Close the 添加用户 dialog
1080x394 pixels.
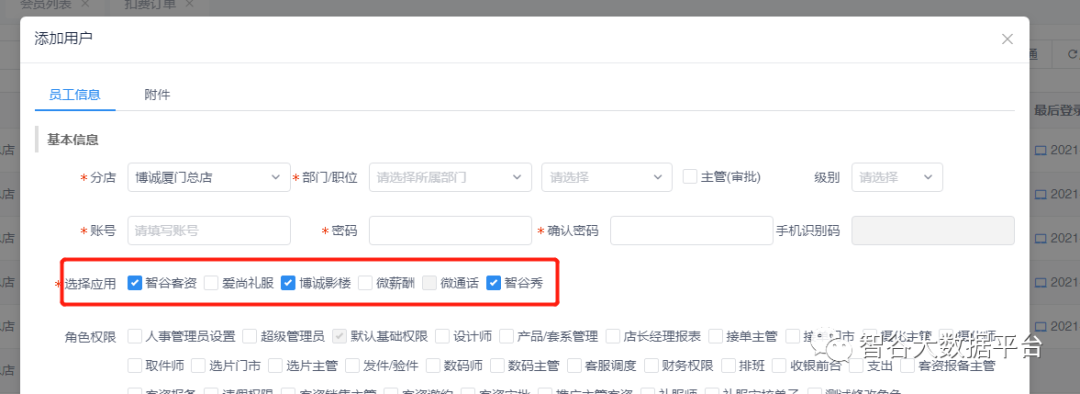1007,39
